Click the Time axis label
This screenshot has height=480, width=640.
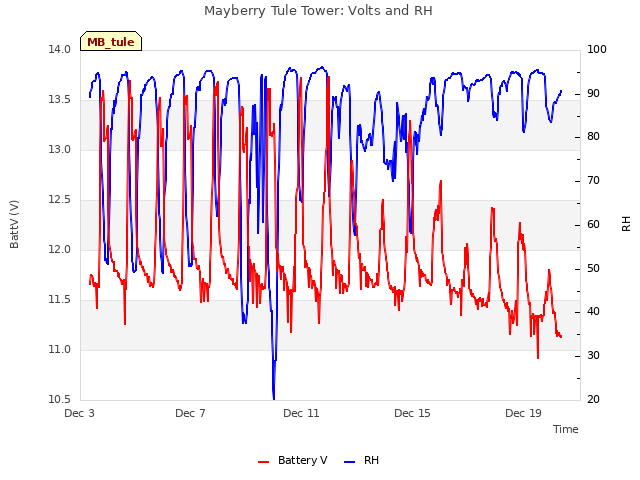pos(565,429)
